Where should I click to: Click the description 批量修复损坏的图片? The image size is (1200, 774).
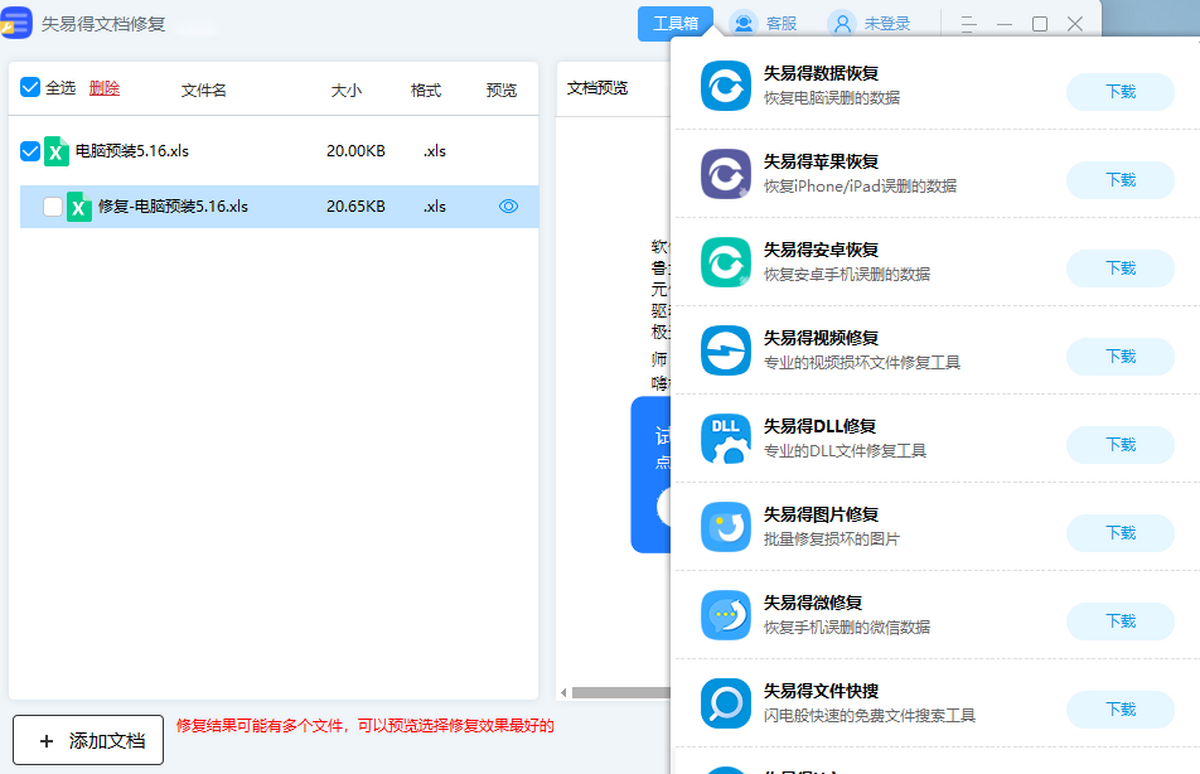pos(832,539)
